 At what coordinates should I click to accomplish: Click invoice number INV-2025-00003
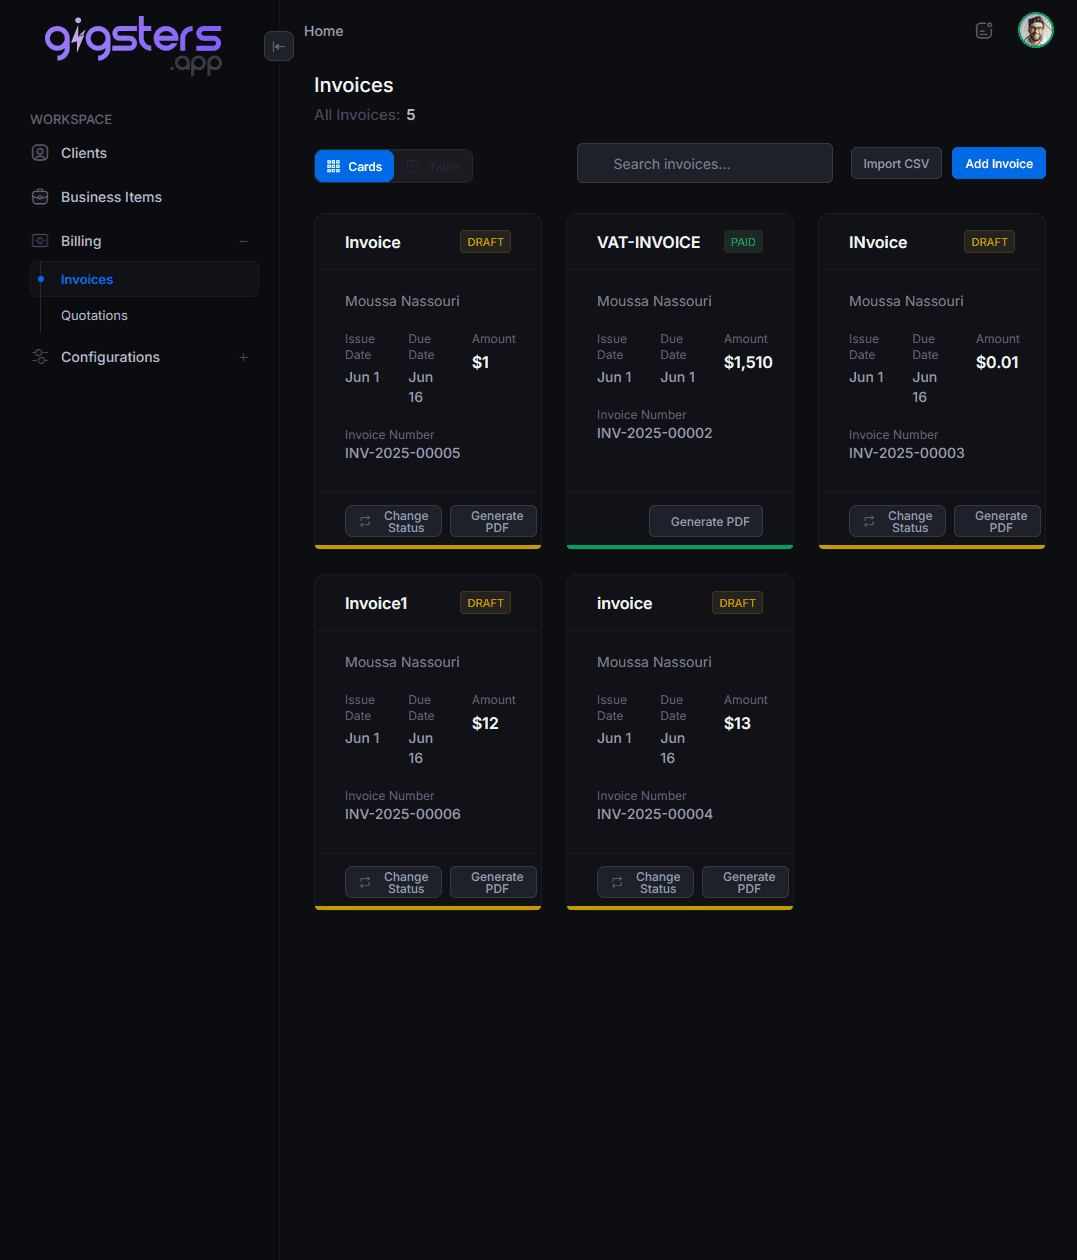pyautogui.click(x=906, y=453)
